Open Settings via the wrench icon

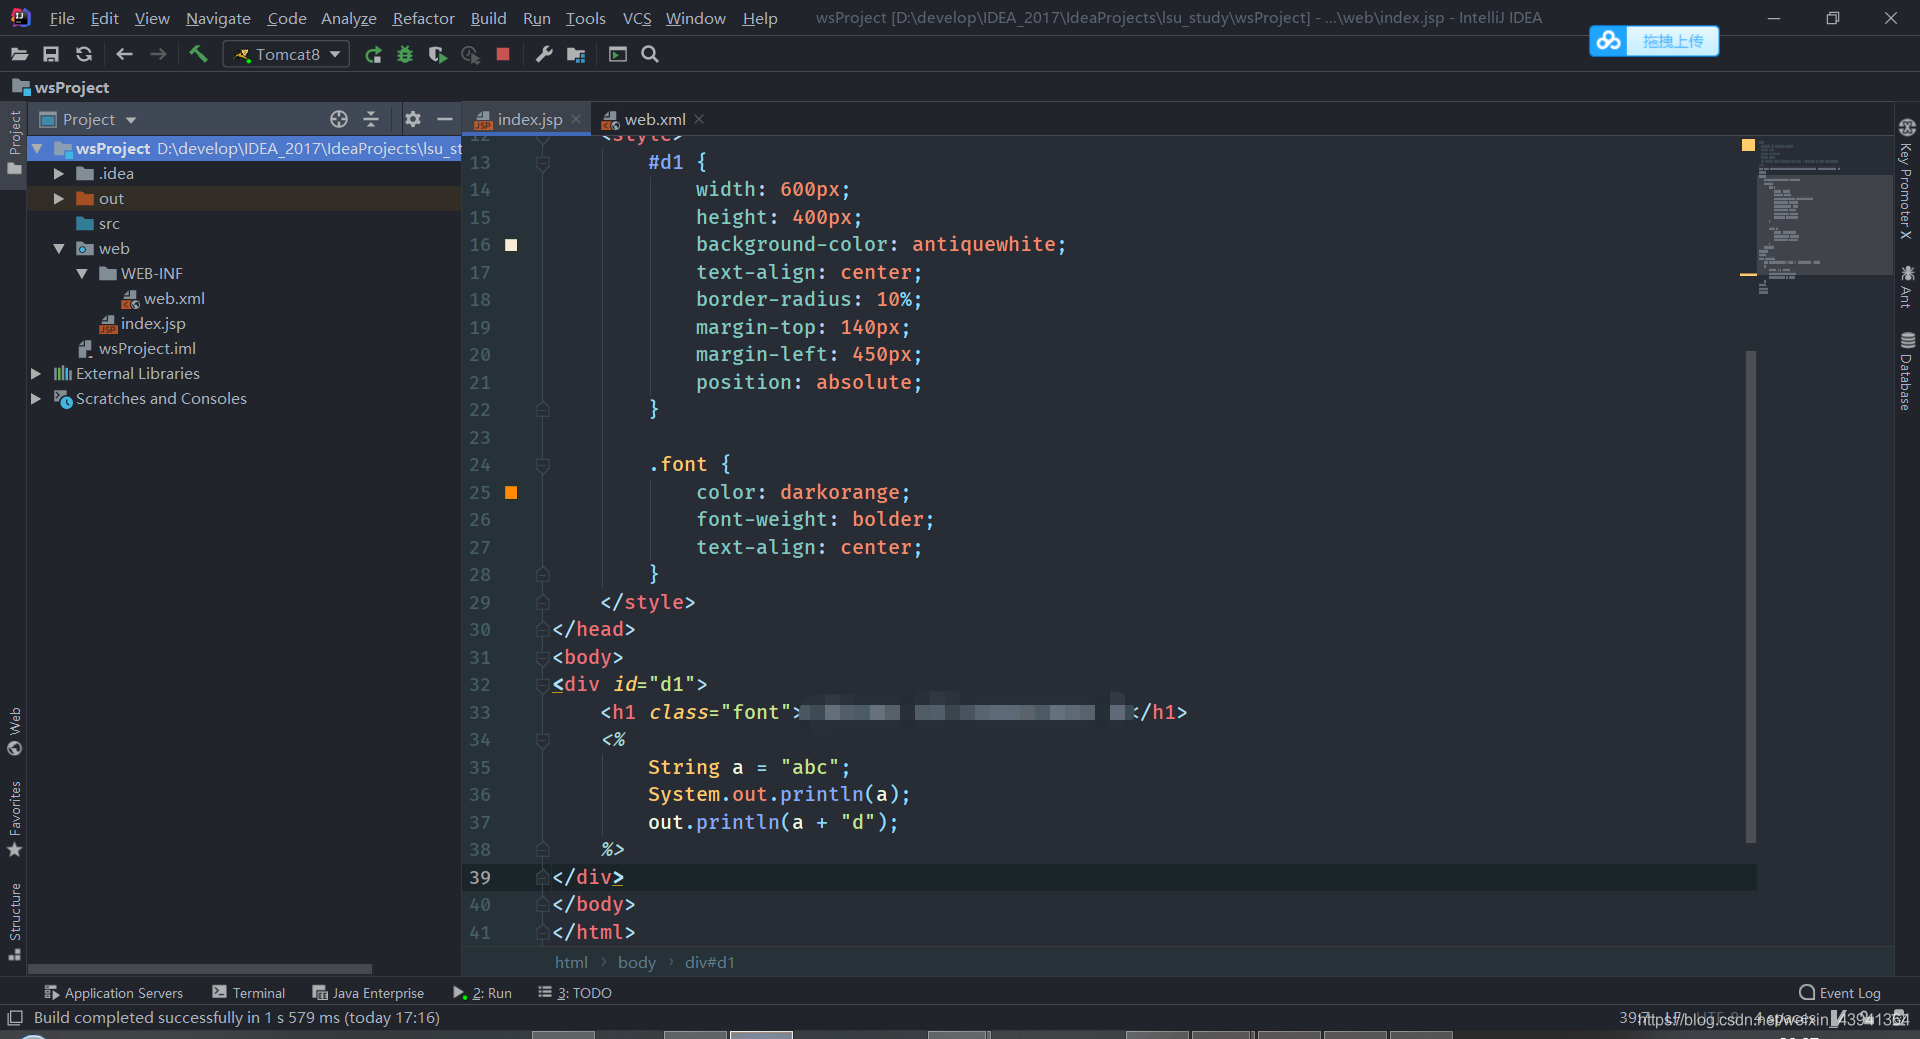coord(544,54)
